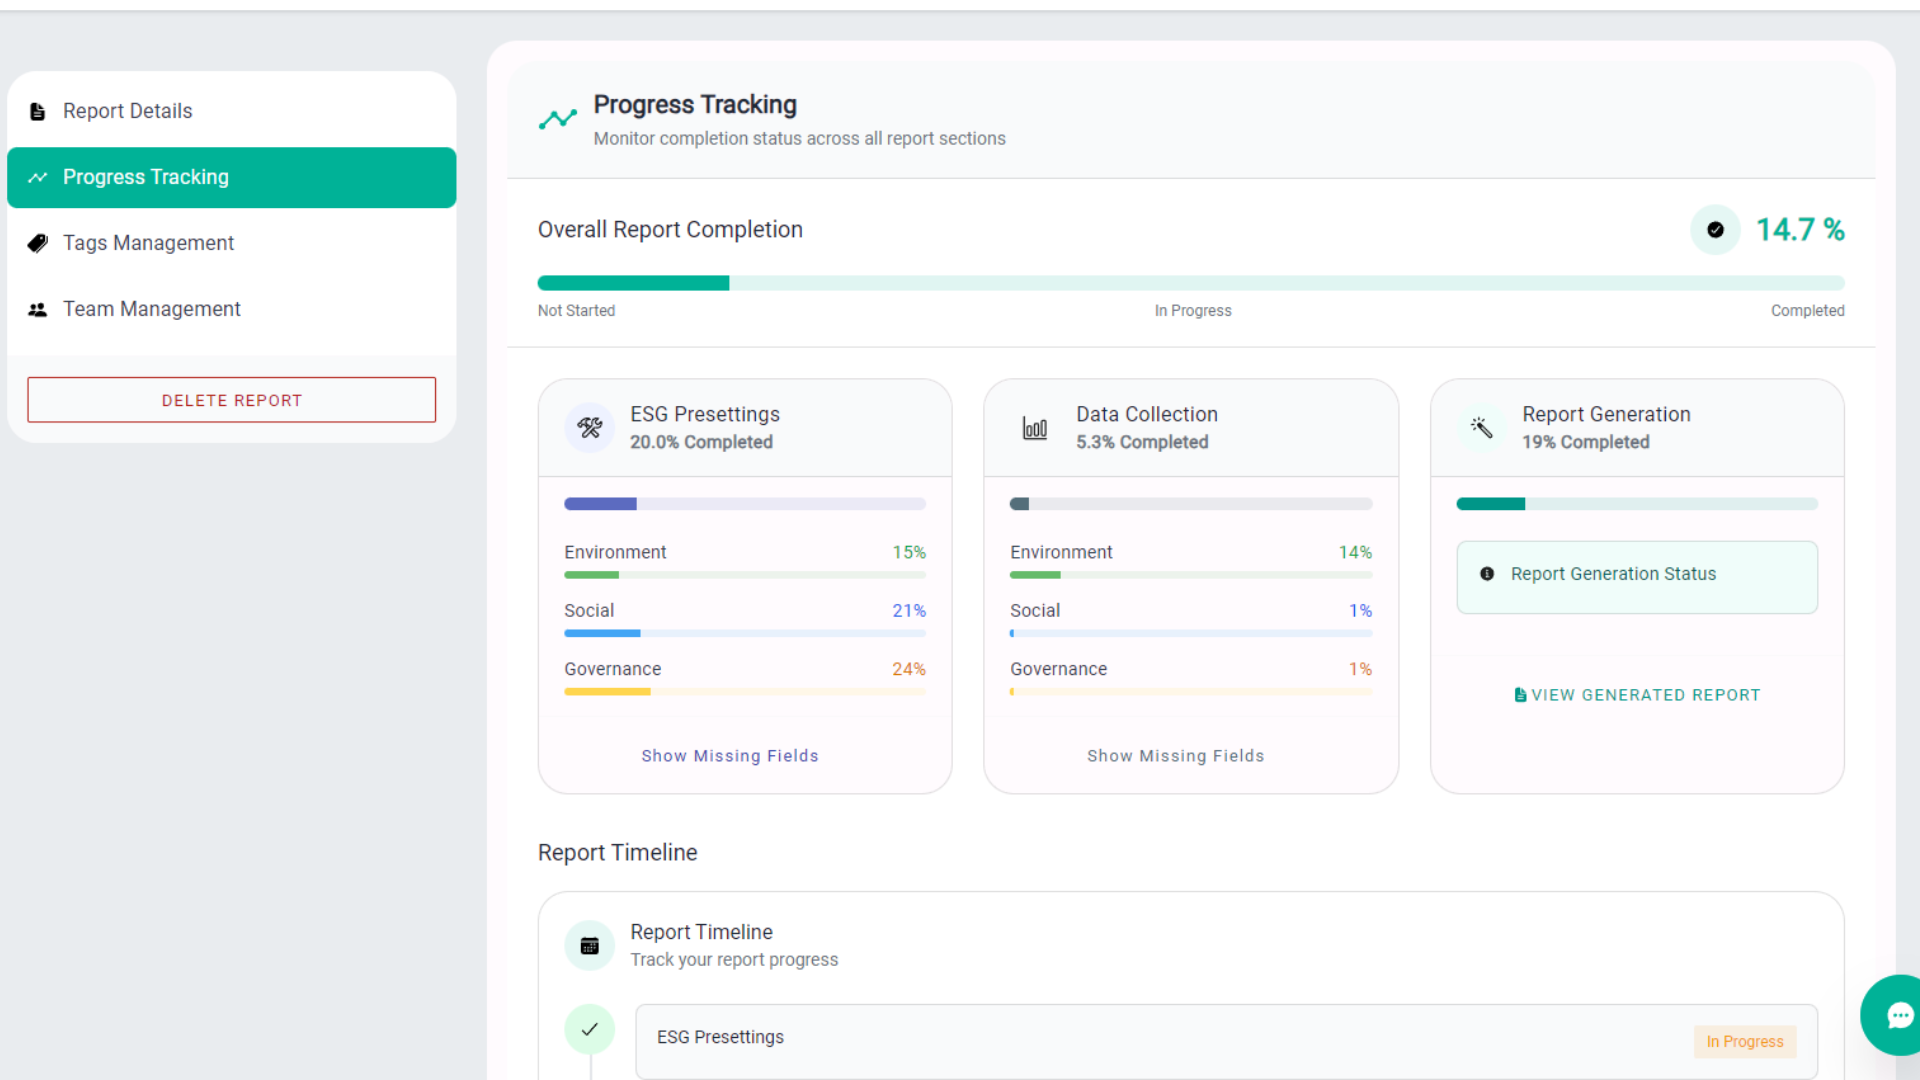1920x1080 pixels.
Task: Click the Report Timeline calendar icon
Action: coord(590,945)
